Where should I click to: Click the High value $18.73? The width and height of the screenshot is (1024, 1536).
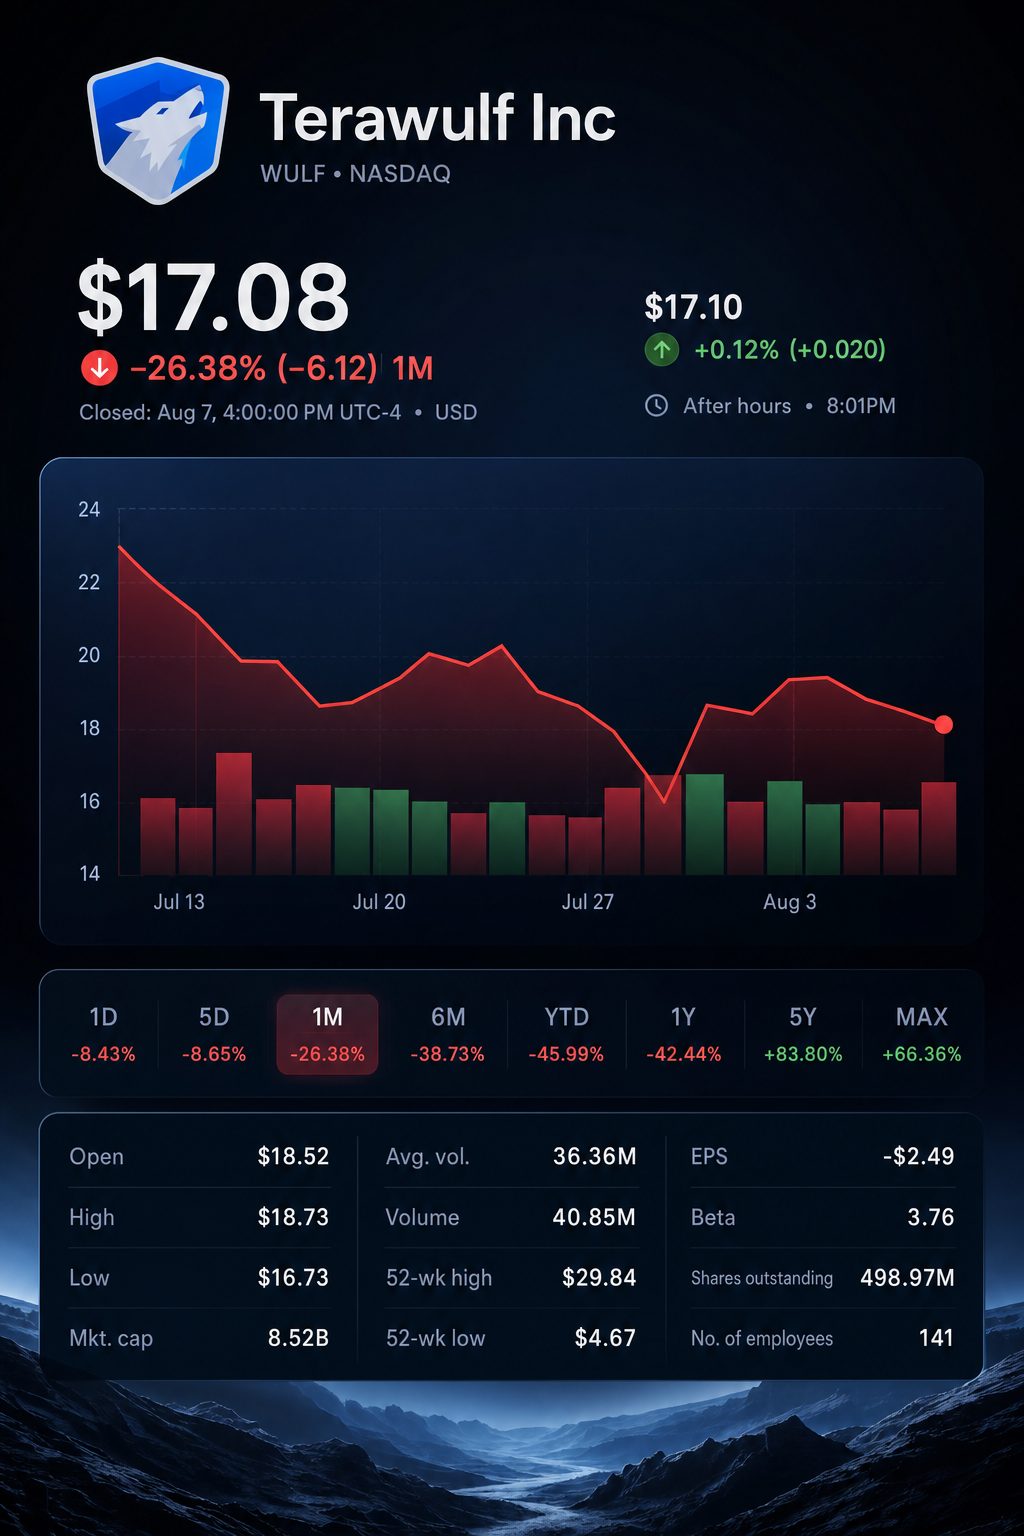click(x=293, y=1217)
